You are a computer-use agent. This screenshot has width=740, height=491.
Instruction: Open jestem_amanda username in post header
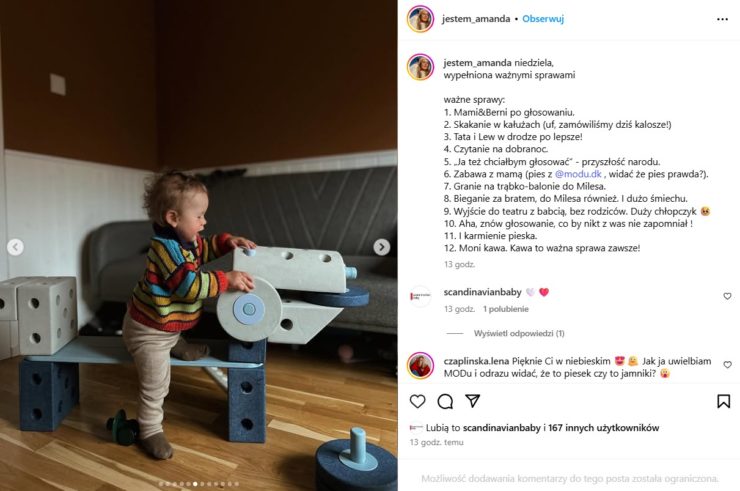click(x=476, y=19)
